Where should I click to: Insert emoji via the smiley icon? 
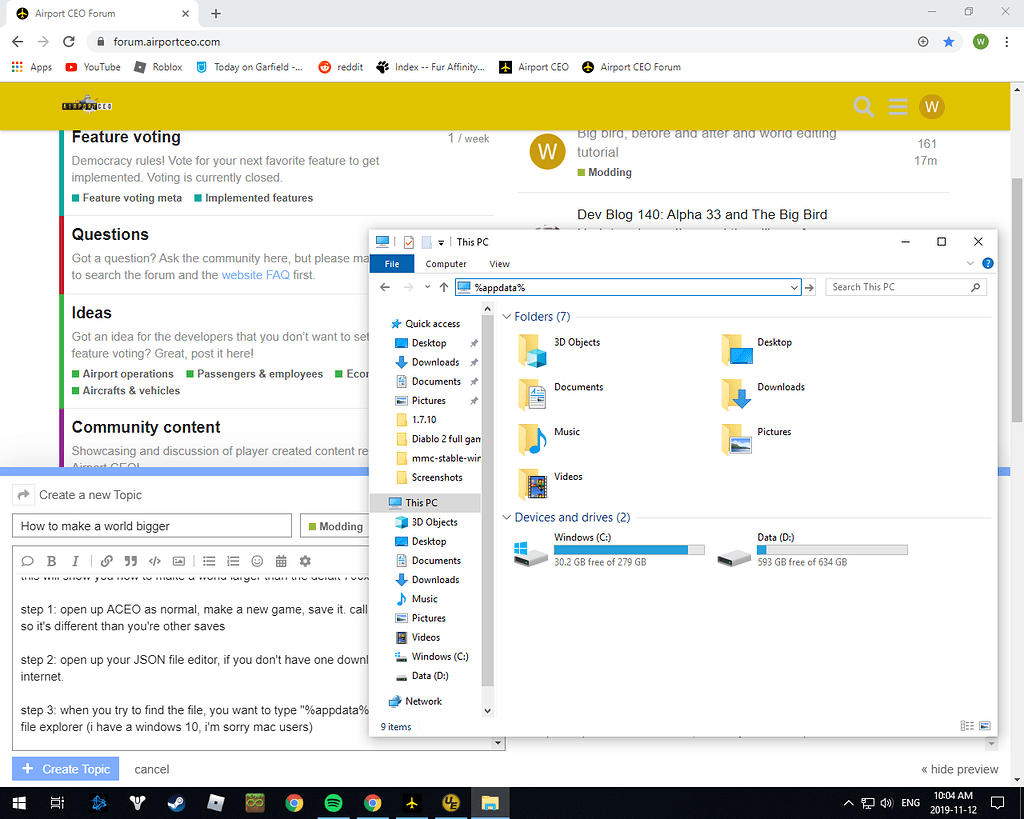tap(257, 561)
